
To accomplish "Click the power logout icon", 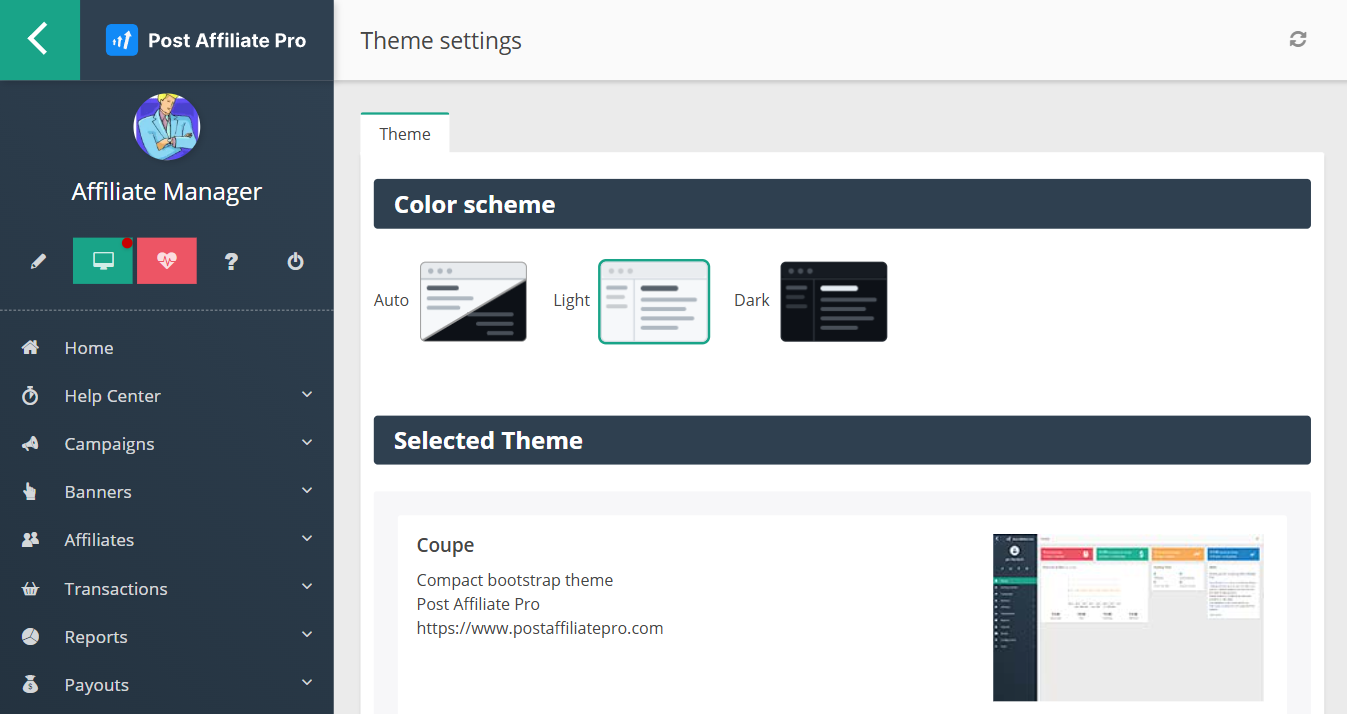I will (295, 260).
